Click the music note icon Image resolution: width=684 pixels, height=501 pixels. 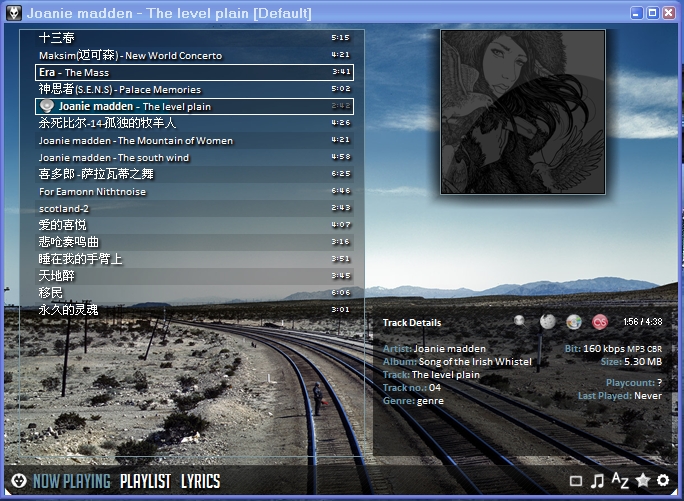click(597, 481)
